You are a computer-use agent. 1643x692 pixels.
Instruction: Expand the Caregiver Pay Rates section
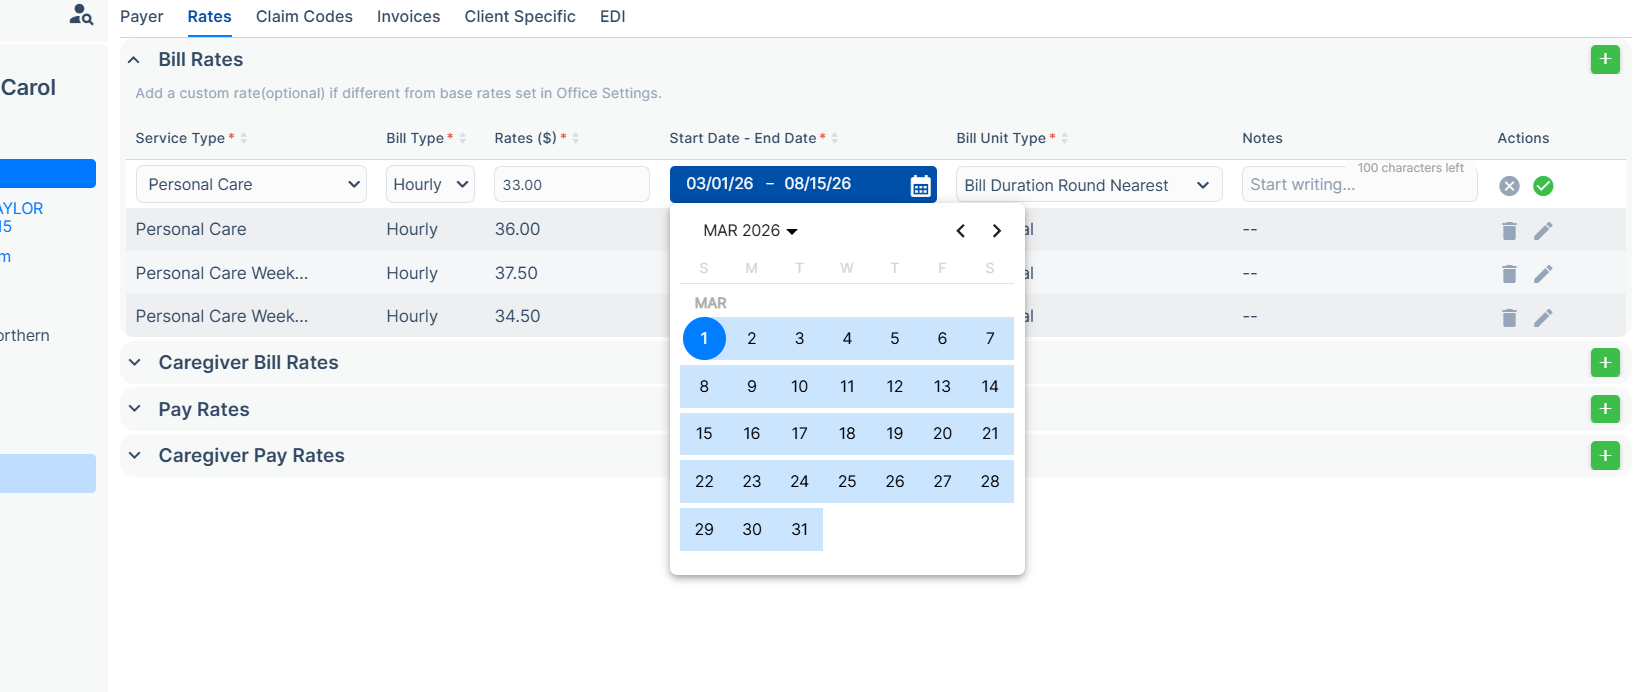pos(134,455)
